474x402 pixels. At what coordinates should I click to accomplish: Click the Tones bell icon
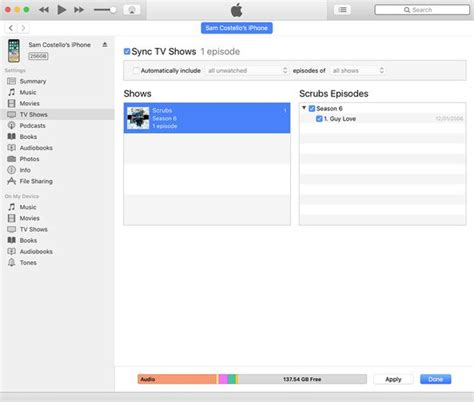pyautogui.click(x=12, y=263)
